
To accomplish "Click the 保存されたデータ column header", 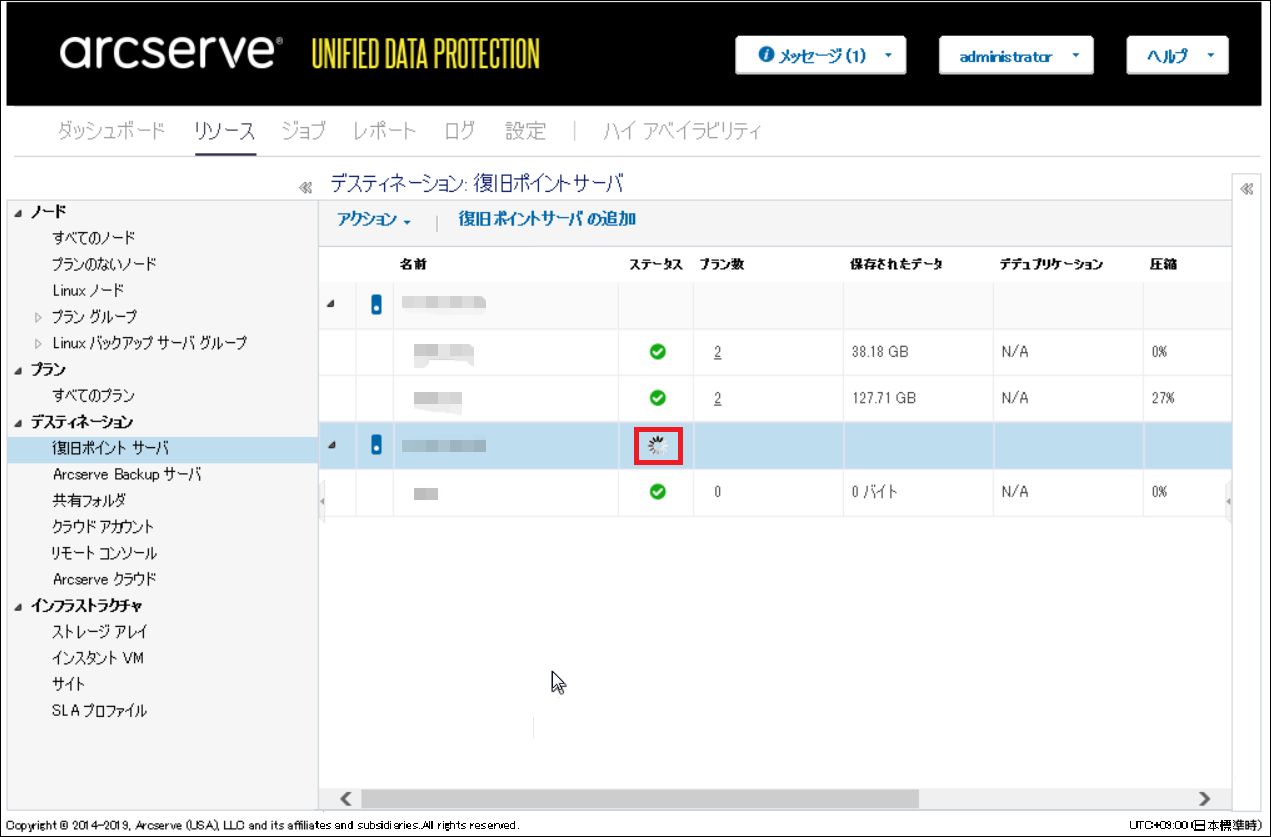I will click(897, 264).
